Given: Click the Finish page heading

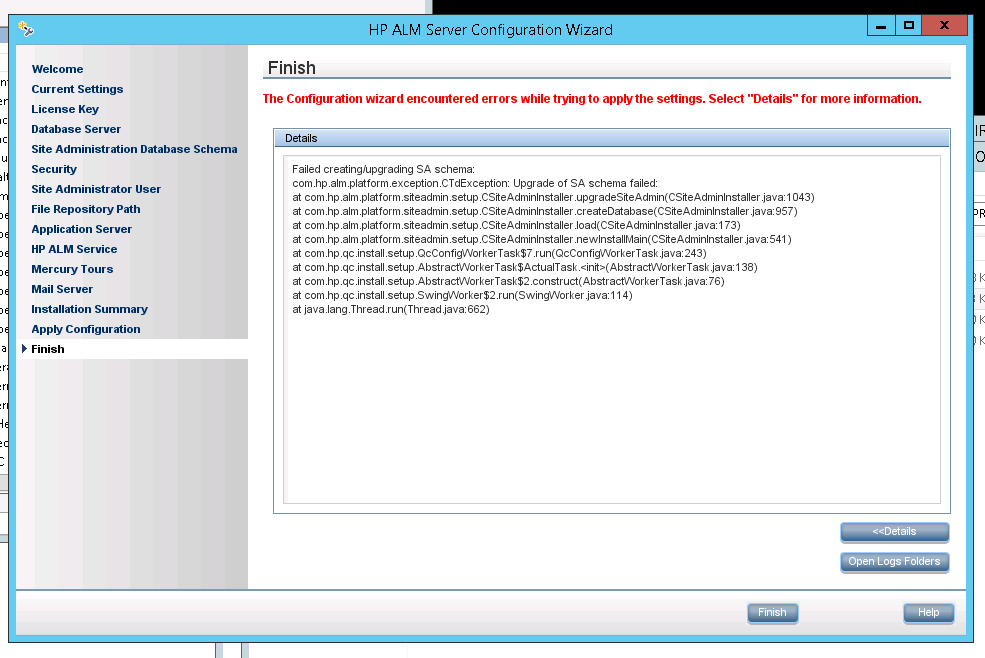Looking at the screenshot, I should click(x=291, y=68).
